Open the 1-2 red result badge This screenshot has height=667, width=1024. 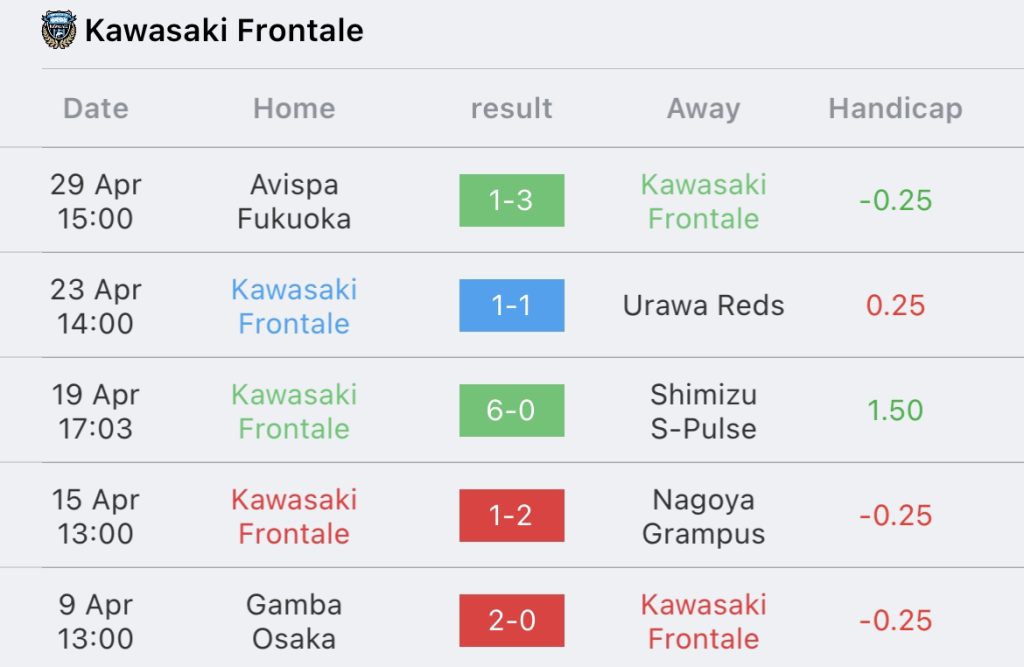[x=511, y=515]
